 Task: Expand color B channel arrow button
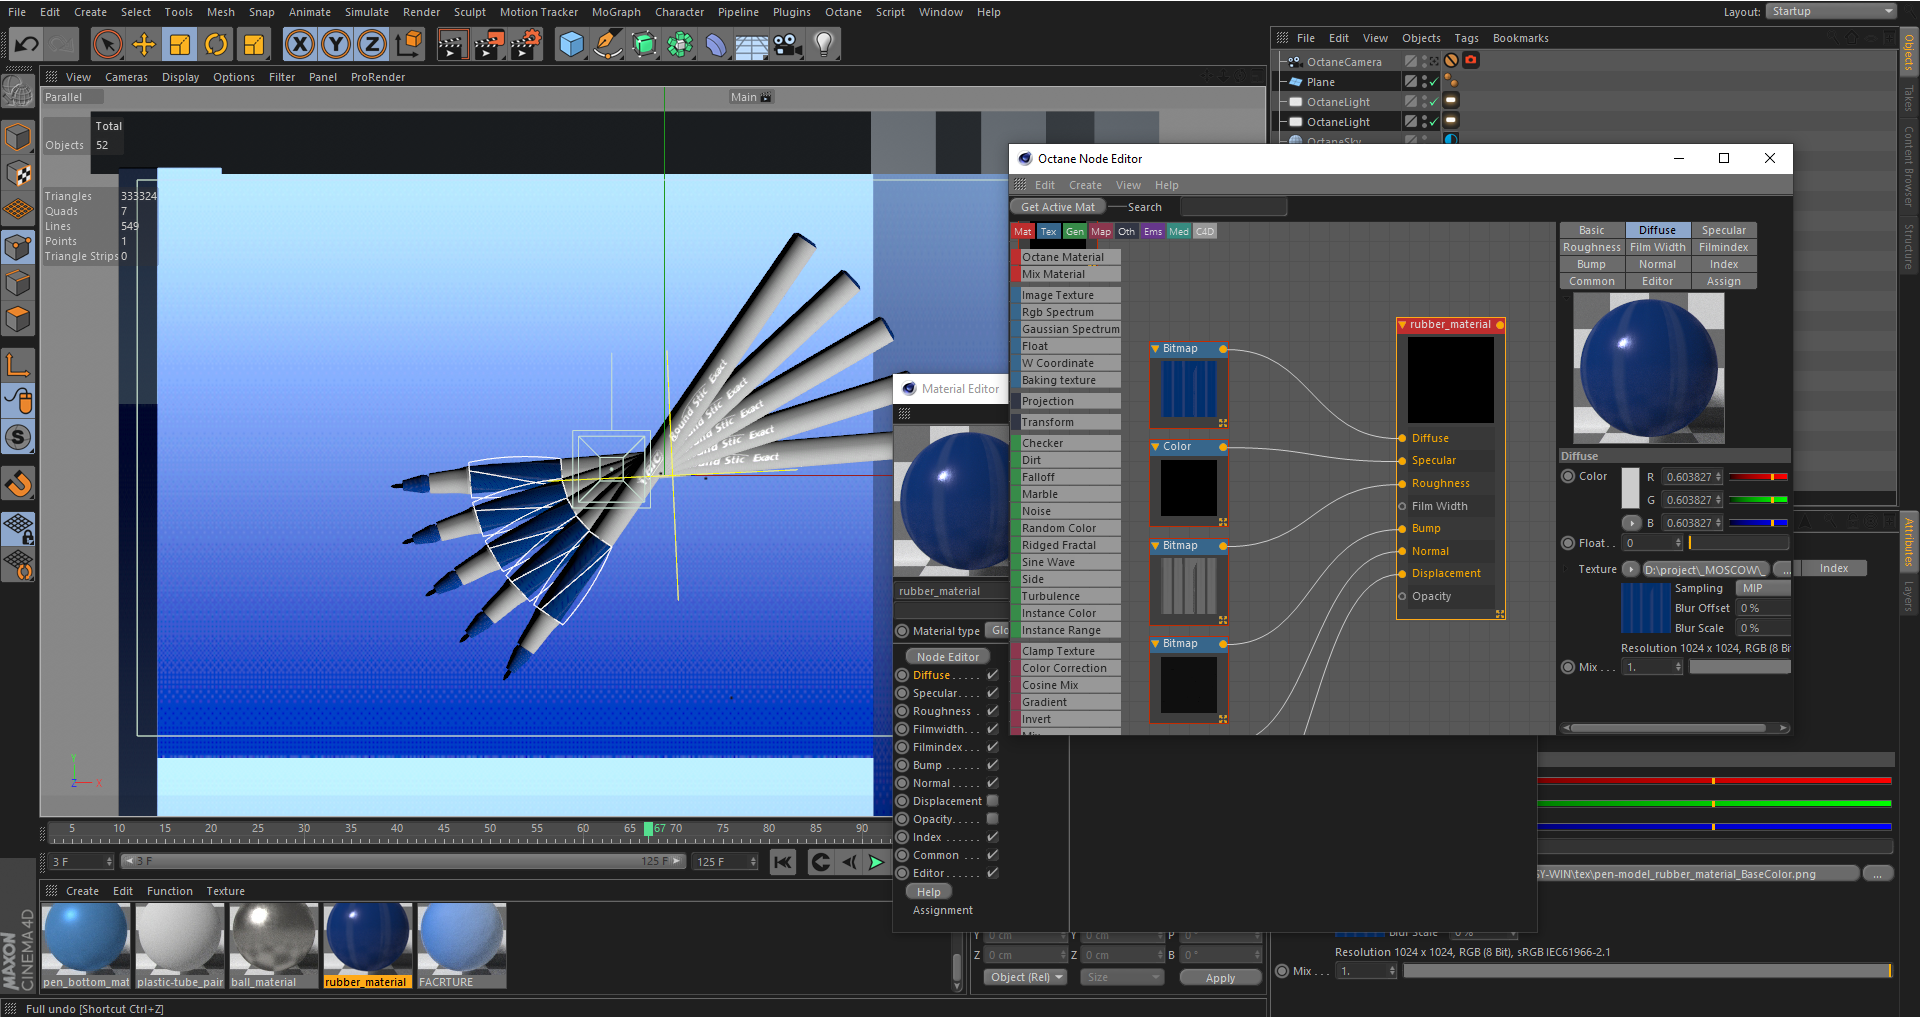(x=1631, y=523)
